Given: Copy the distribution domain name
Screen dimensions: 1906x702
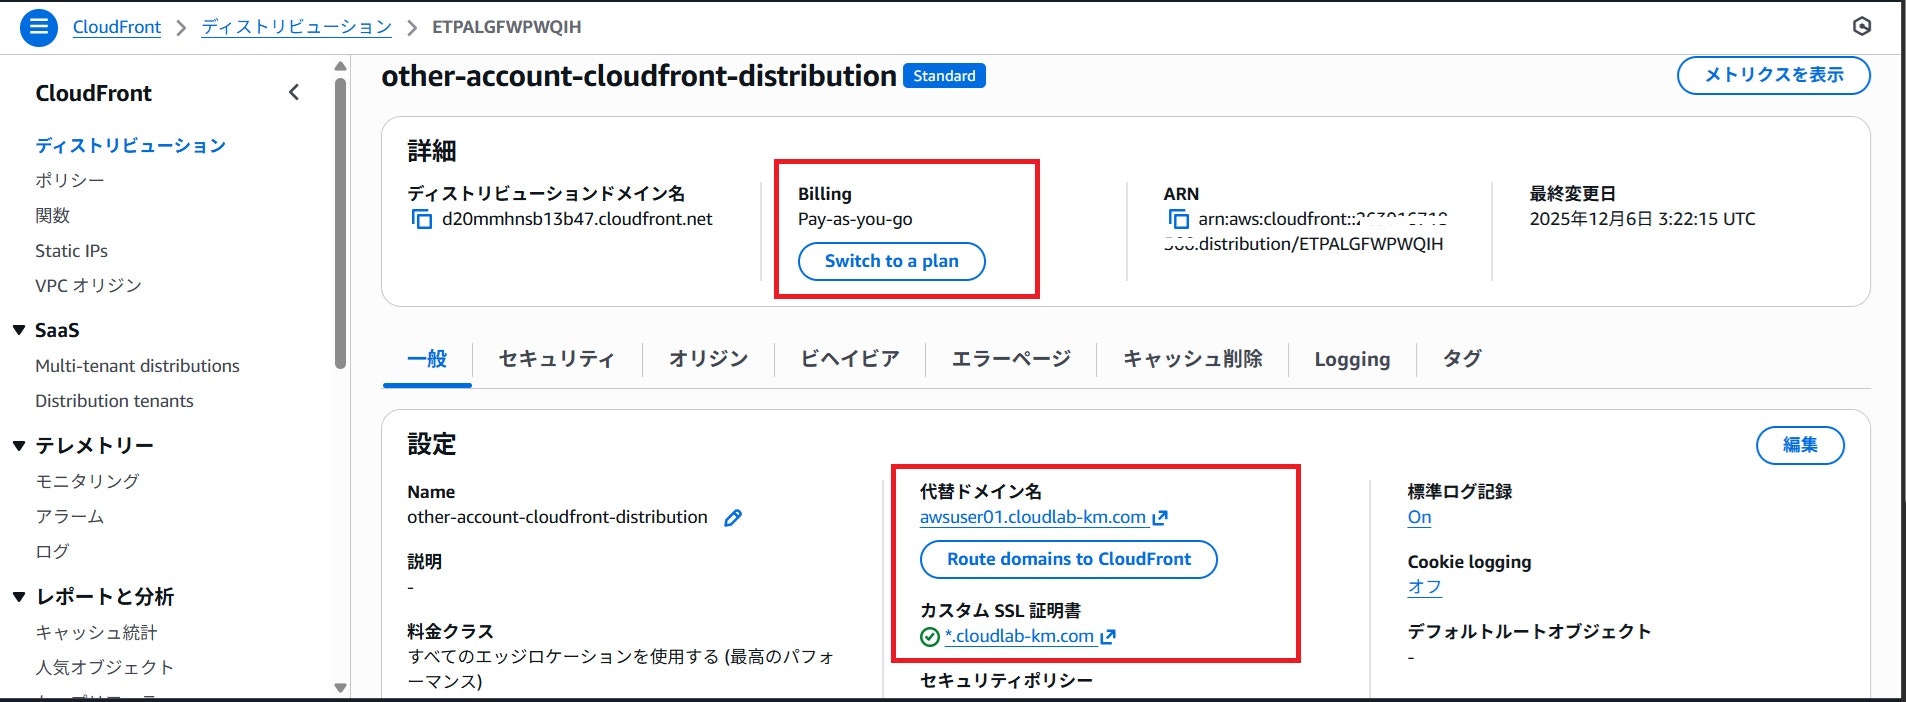Looking at the screenshot, I should (421, 219).
